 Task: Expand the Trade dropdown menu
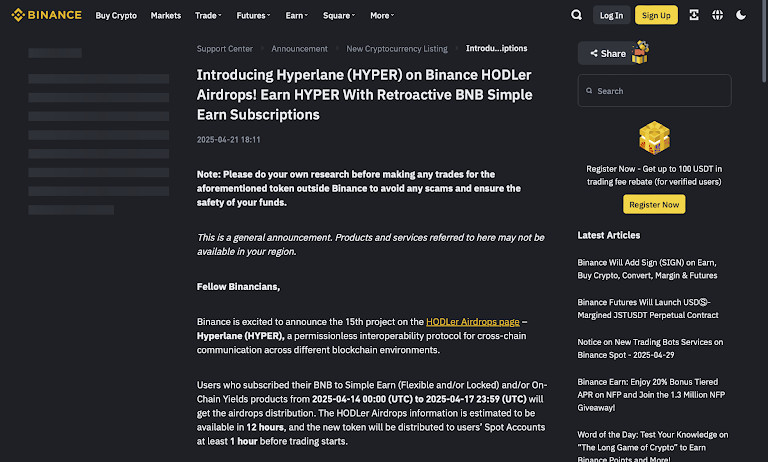click(x=209, y=15)
